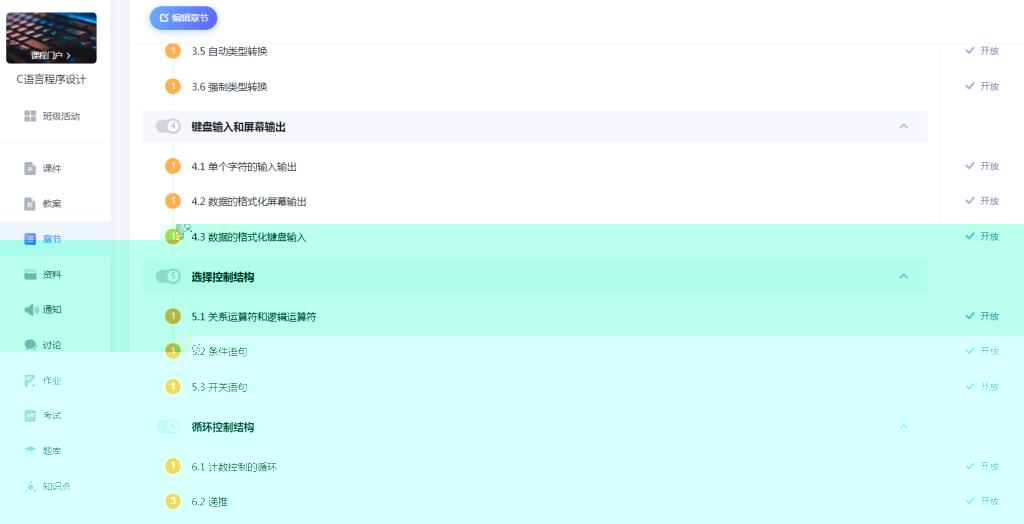
Task: Open section 5.2 条件语句
Action: tap(219, 352)
